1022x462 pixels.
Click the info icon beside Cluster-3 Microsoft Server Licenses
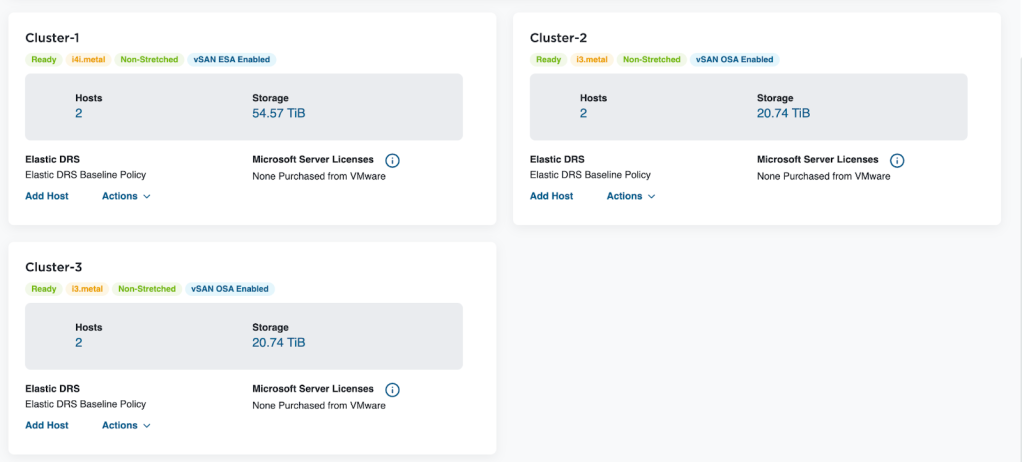tap(392, 390)
